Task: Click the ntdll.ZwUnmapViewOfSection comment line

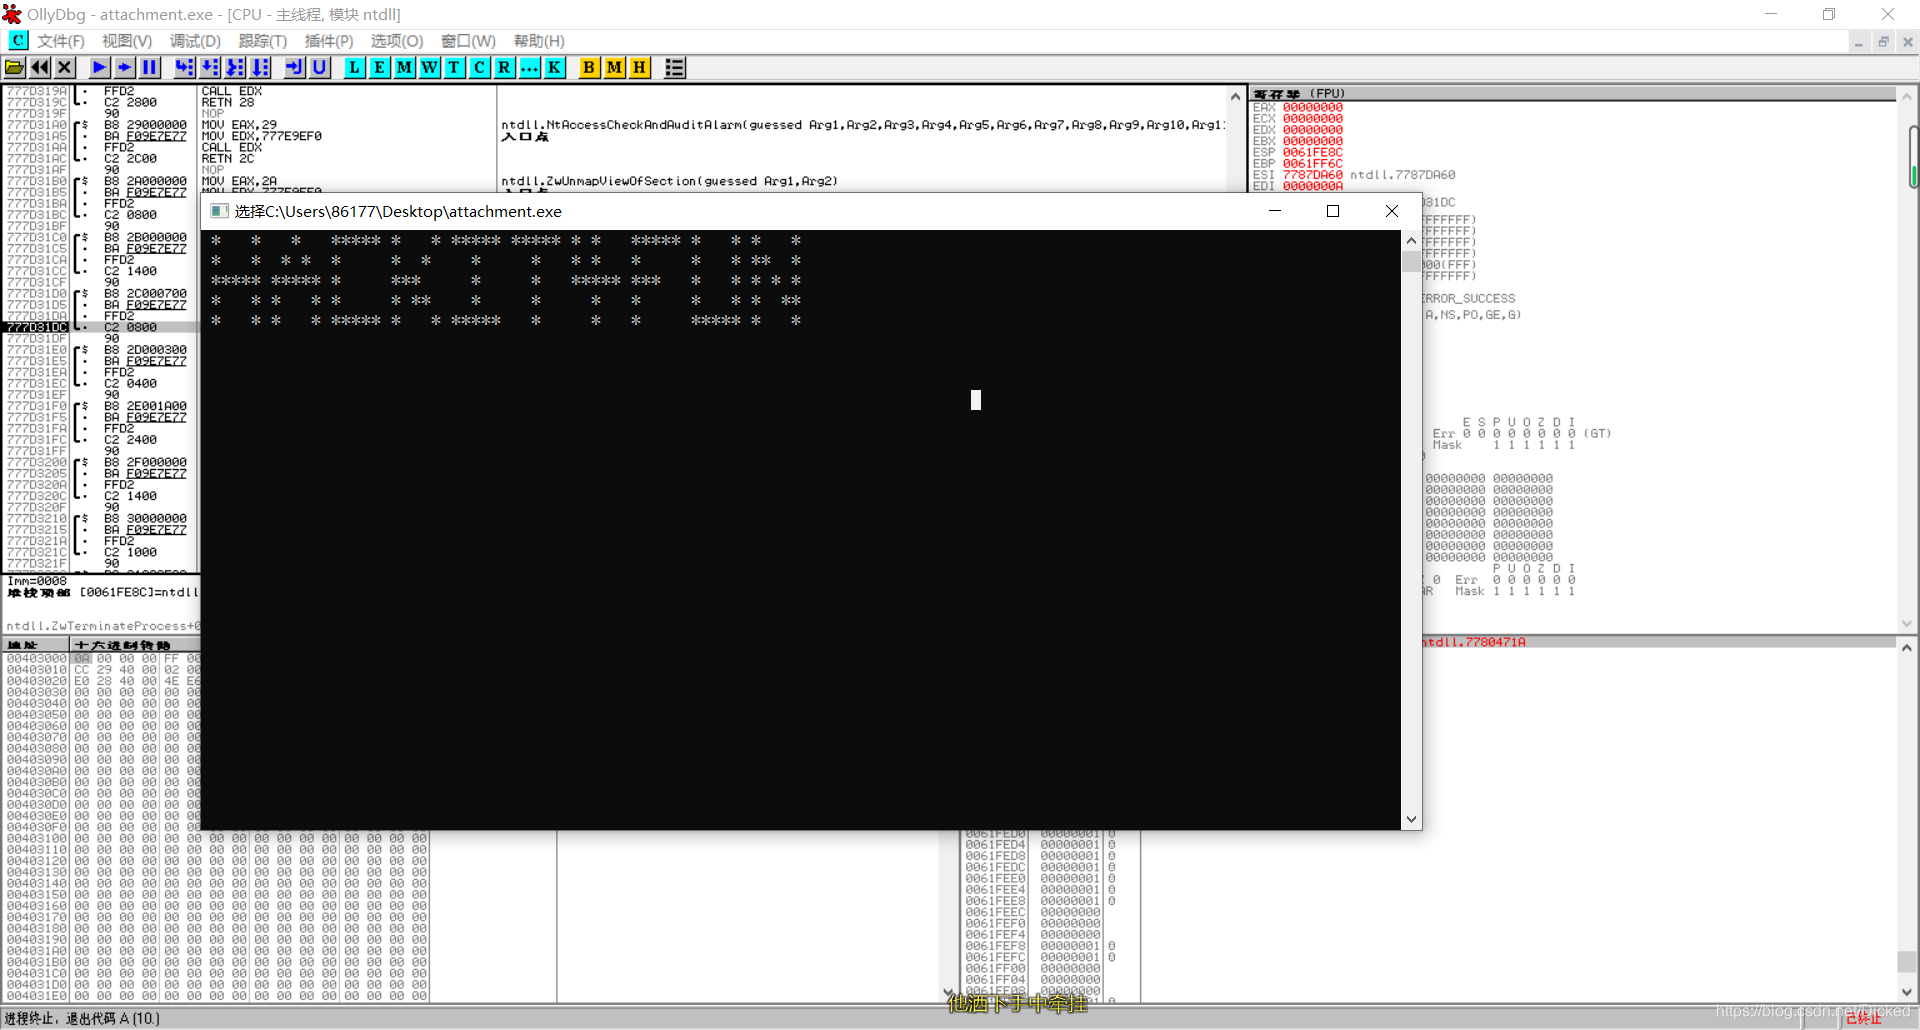Action: [x=670, y=181]
